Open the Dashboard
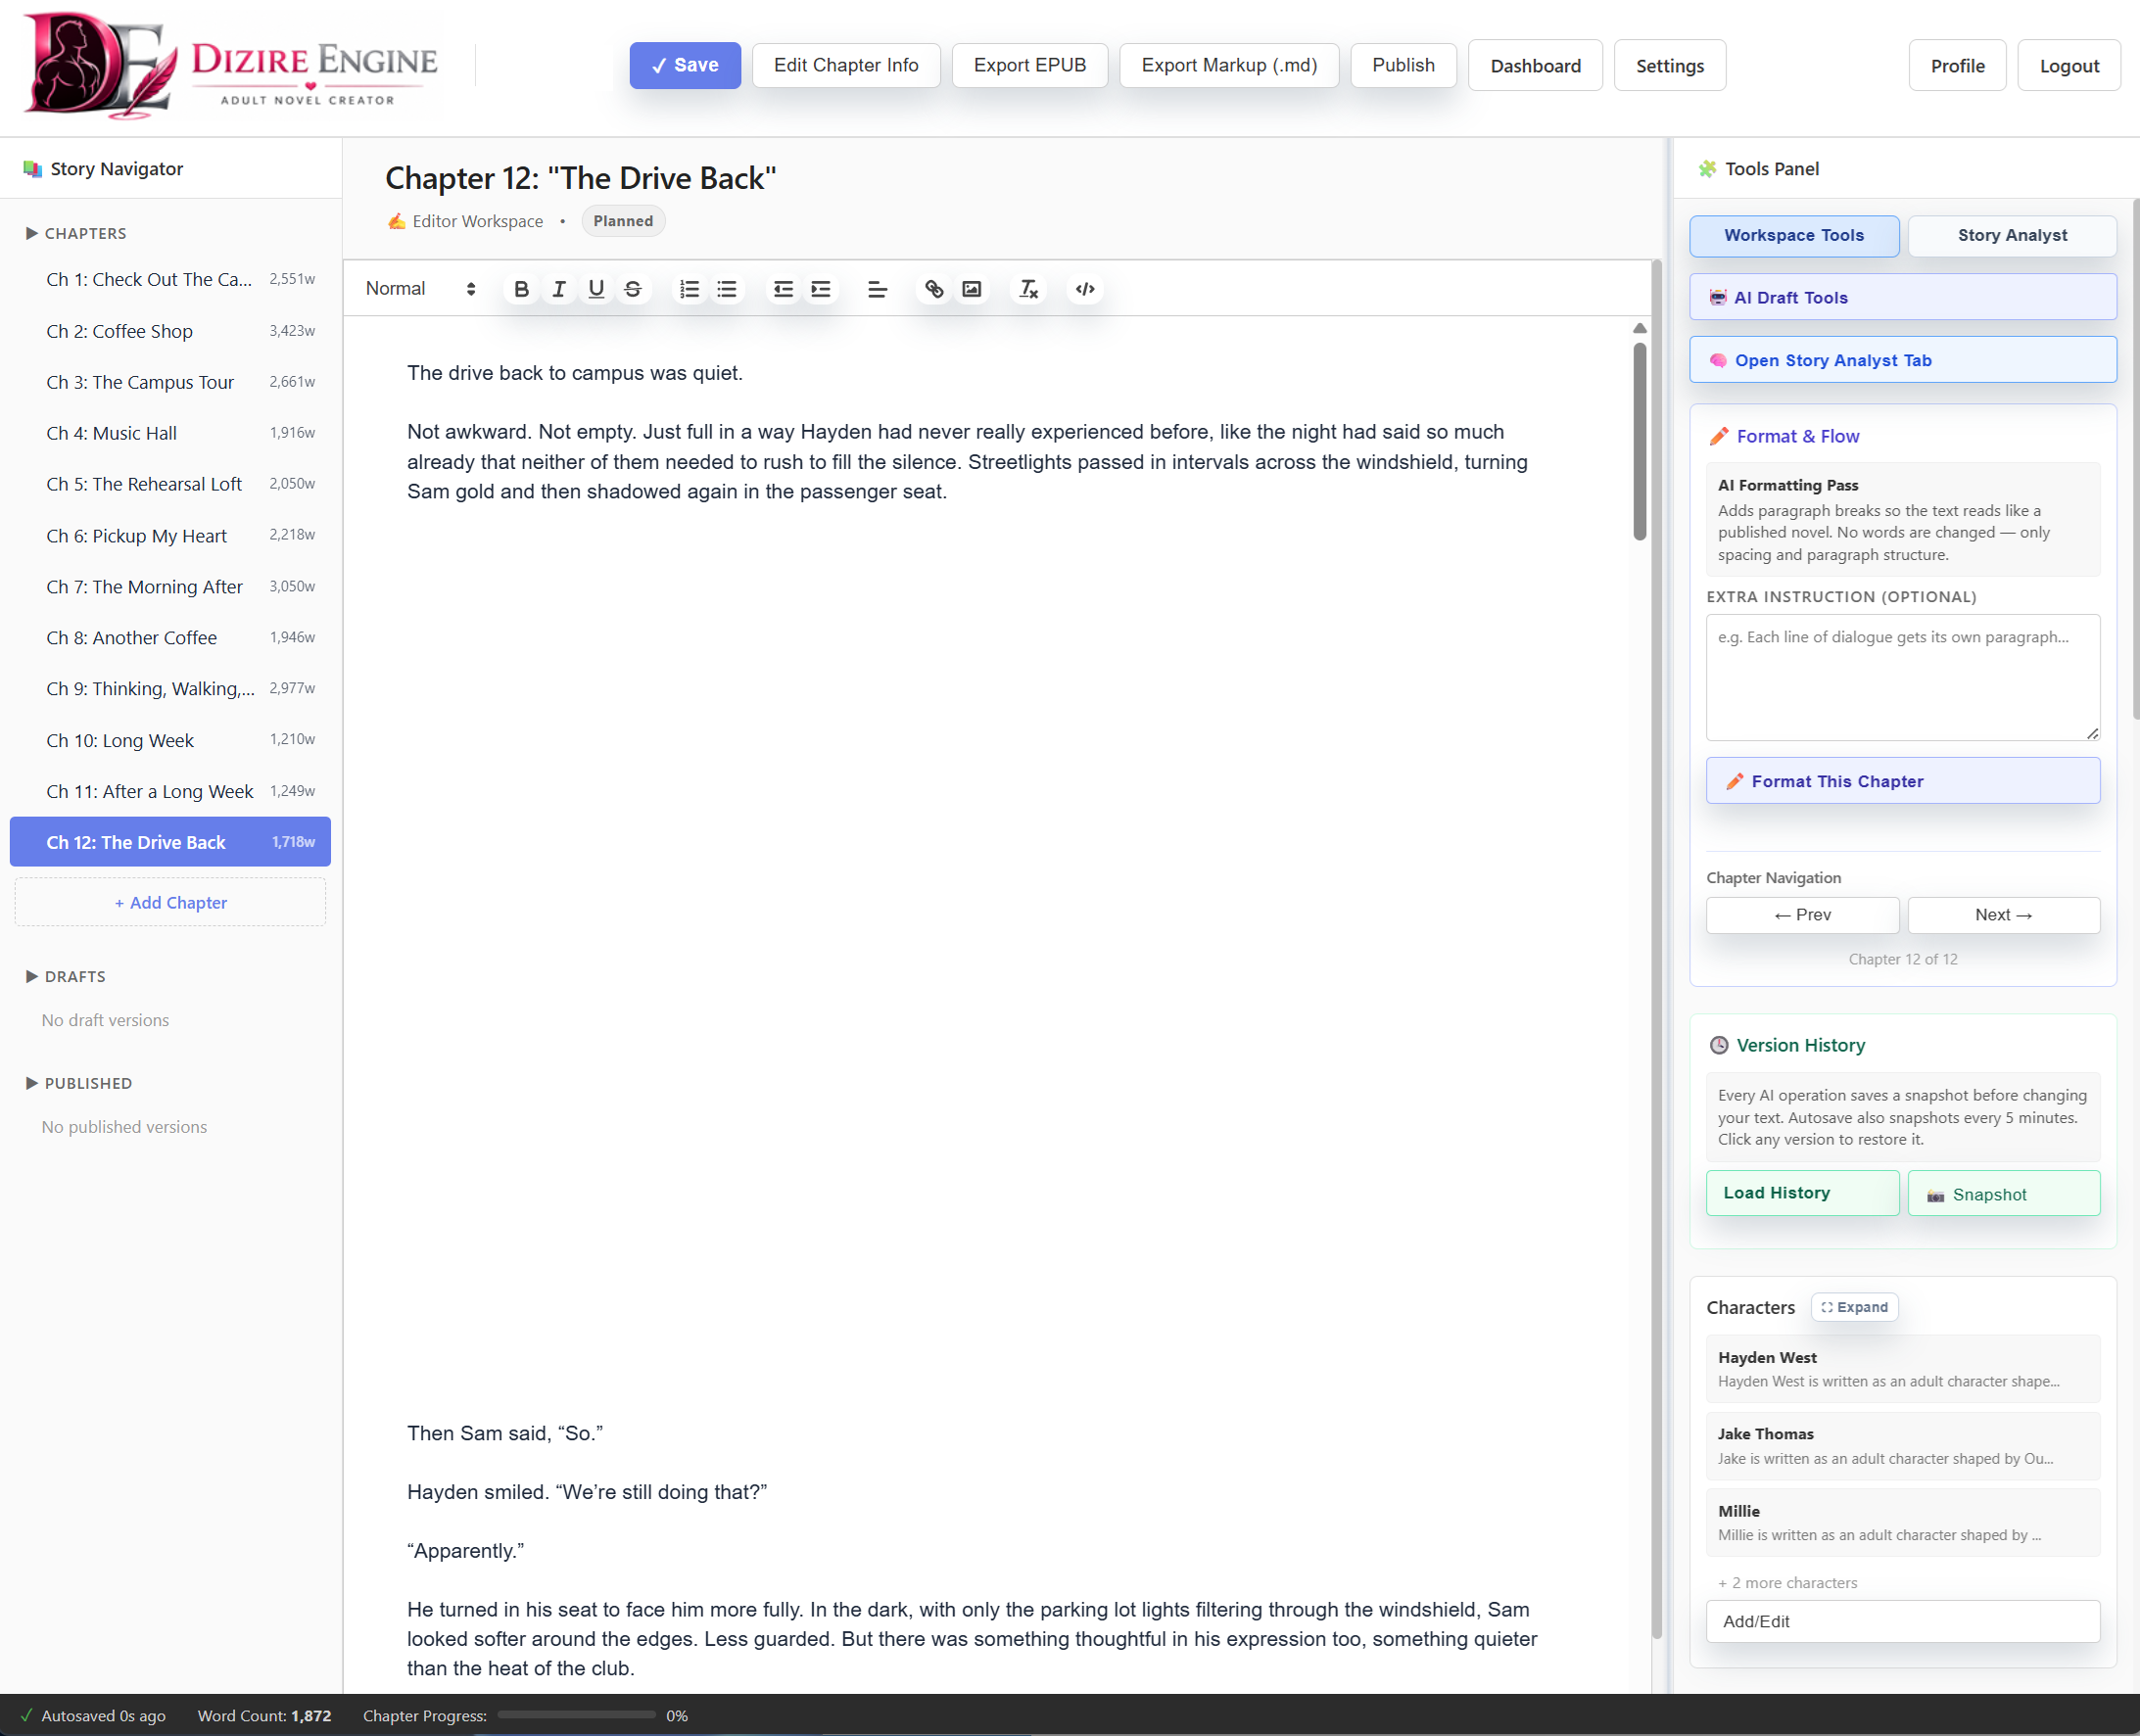This screenshot has width=2140, height=1736. click(x=1535, y=66)
